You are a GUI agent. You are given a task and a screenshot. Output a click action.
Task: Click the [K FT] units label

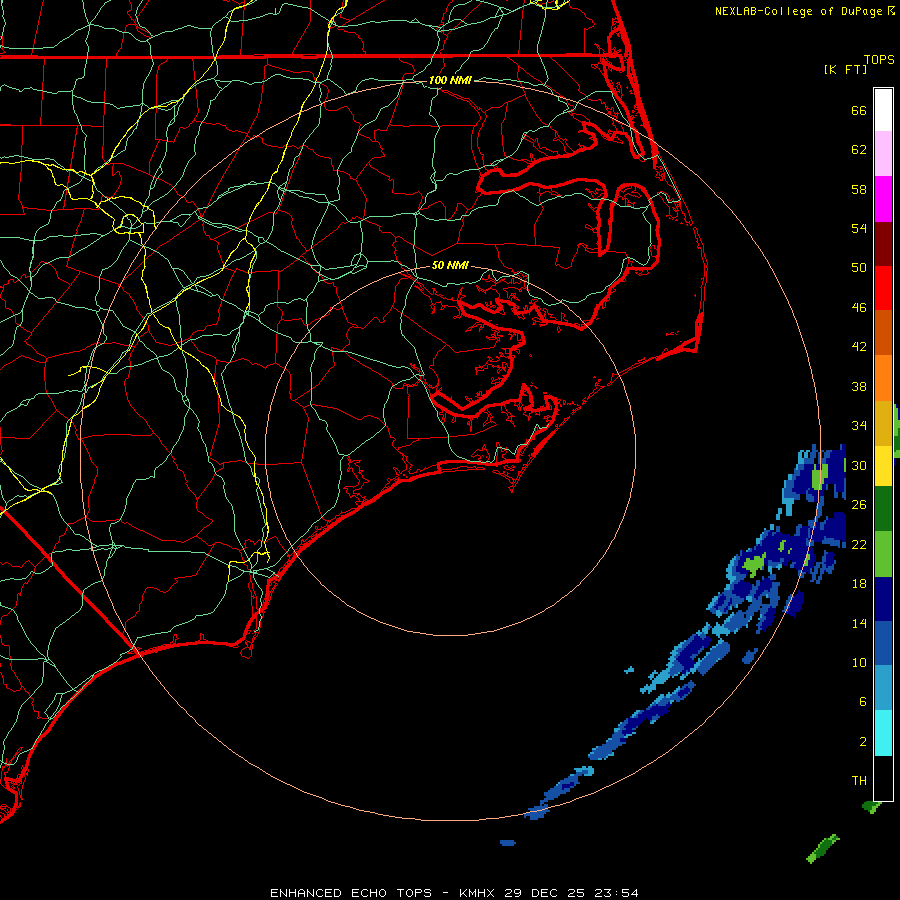pos(845,70)
